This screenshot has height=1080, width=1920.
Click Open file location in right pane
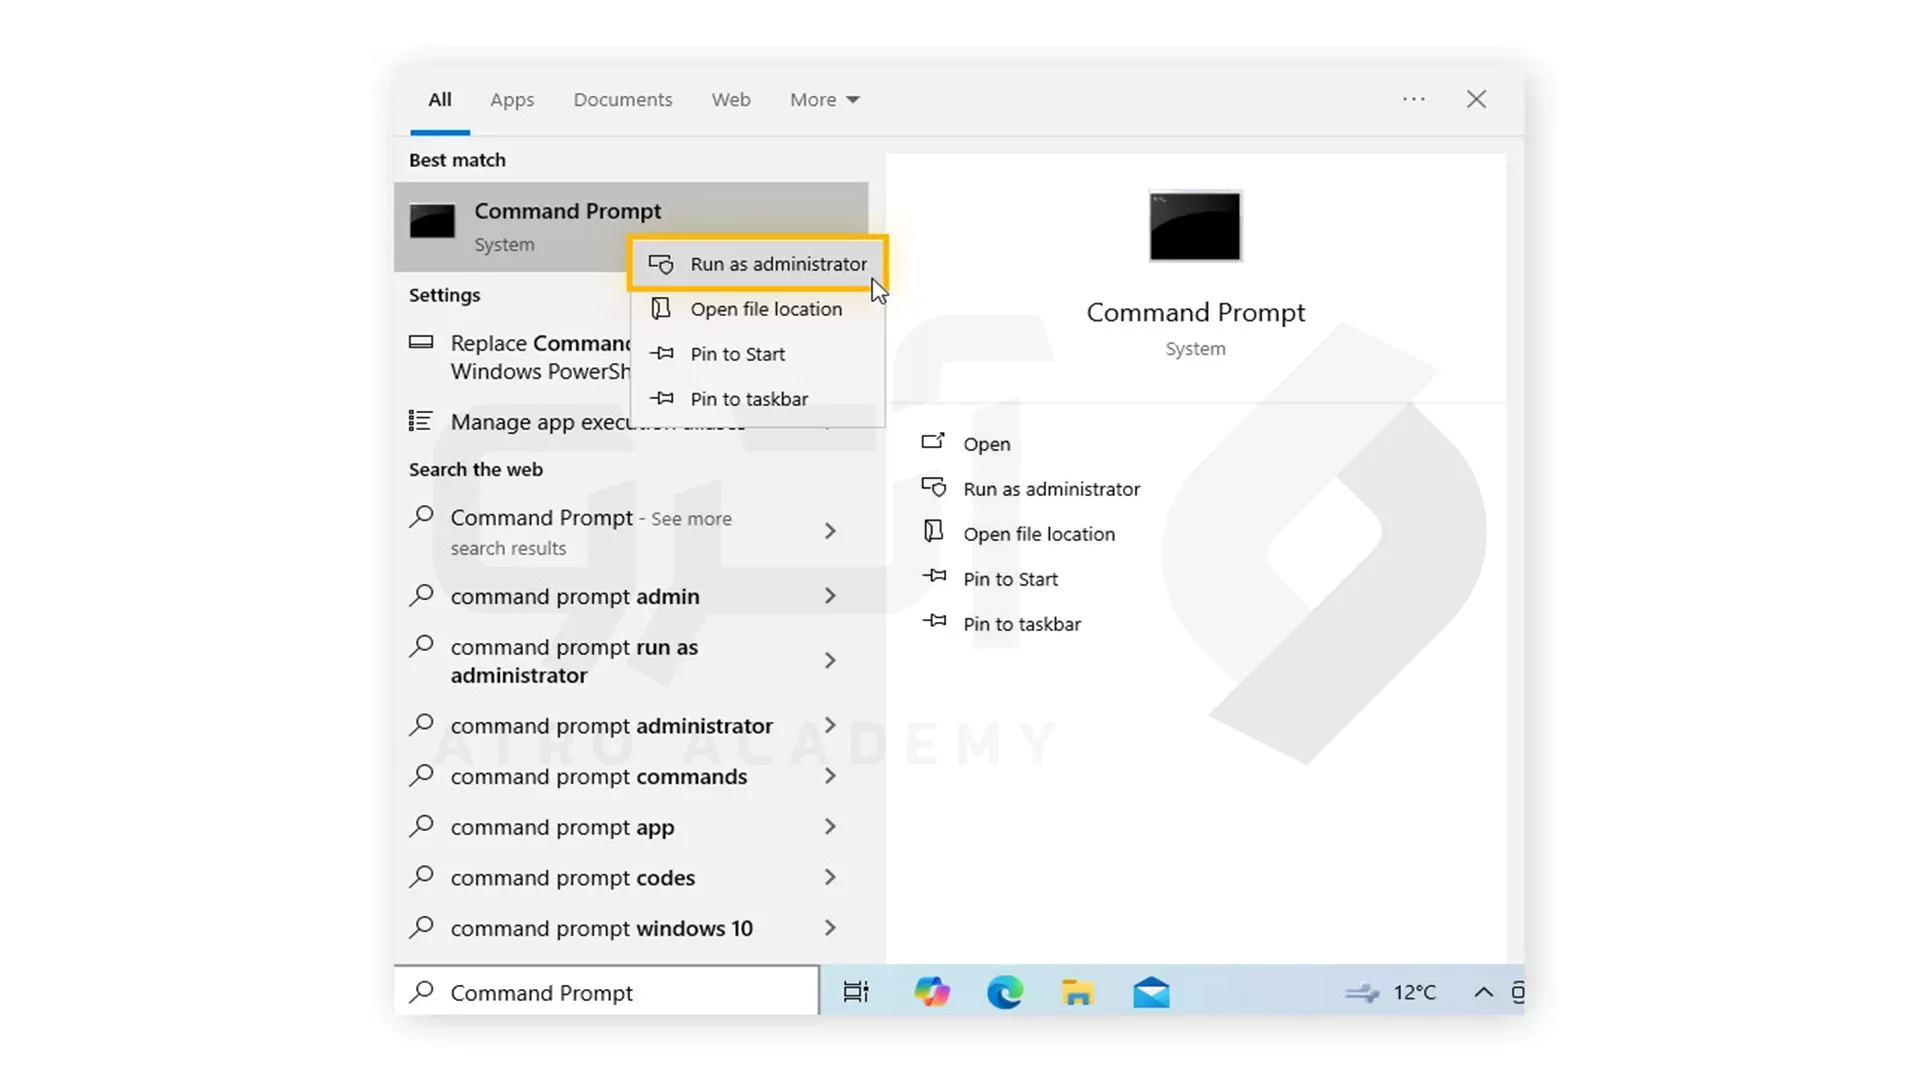coord(1038,534)
